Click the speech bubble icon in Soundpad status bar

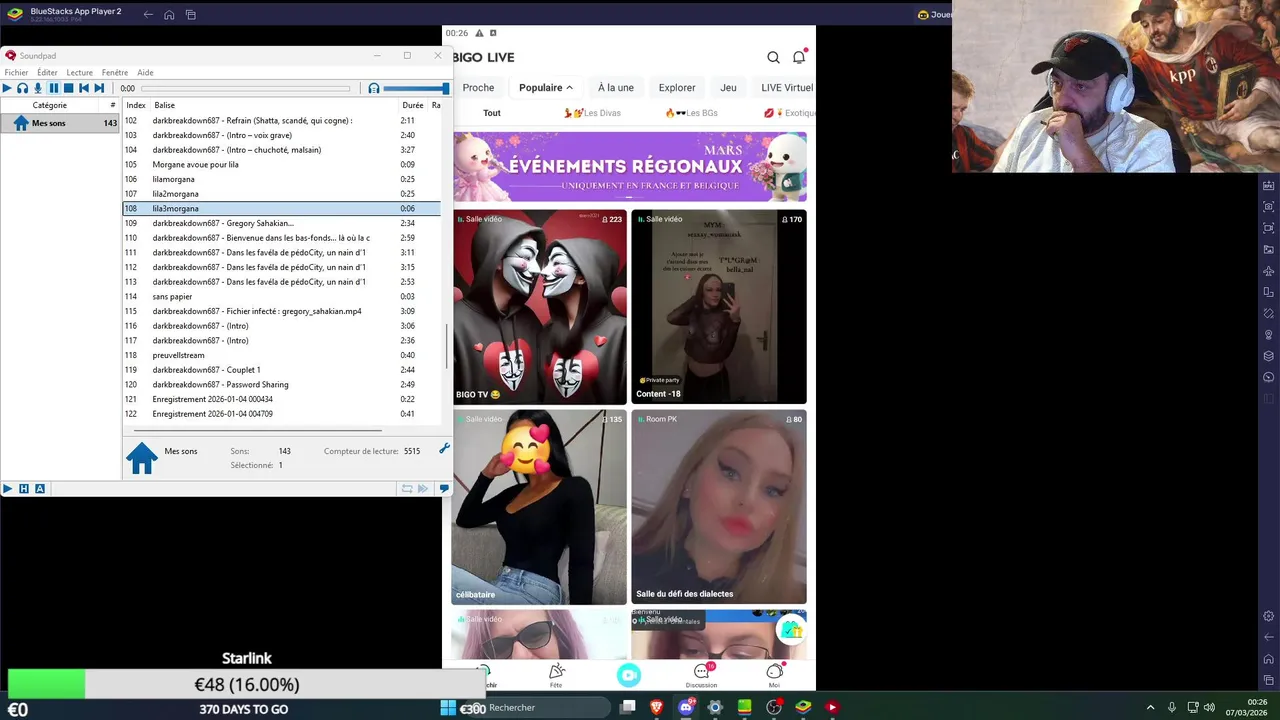(x=444, y=489)
